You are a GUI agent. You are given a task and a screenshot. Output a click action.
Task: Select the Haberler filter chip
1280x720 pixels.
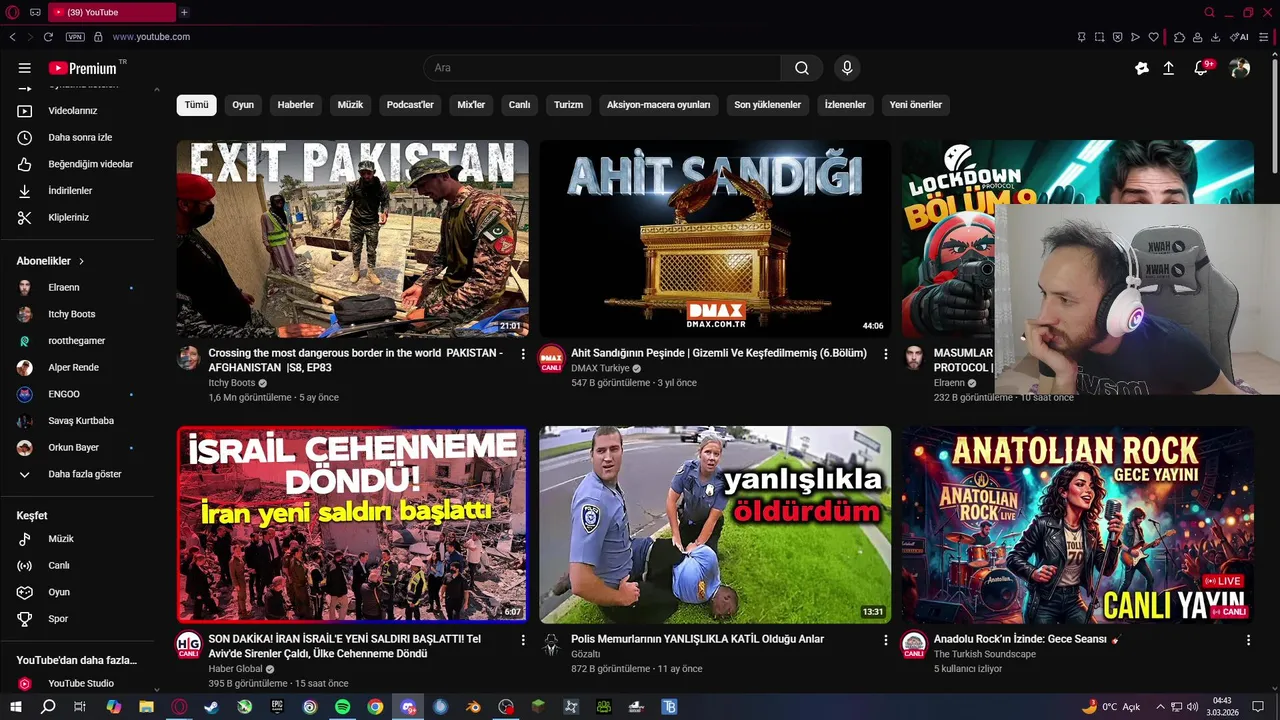[x=295, y=105]
